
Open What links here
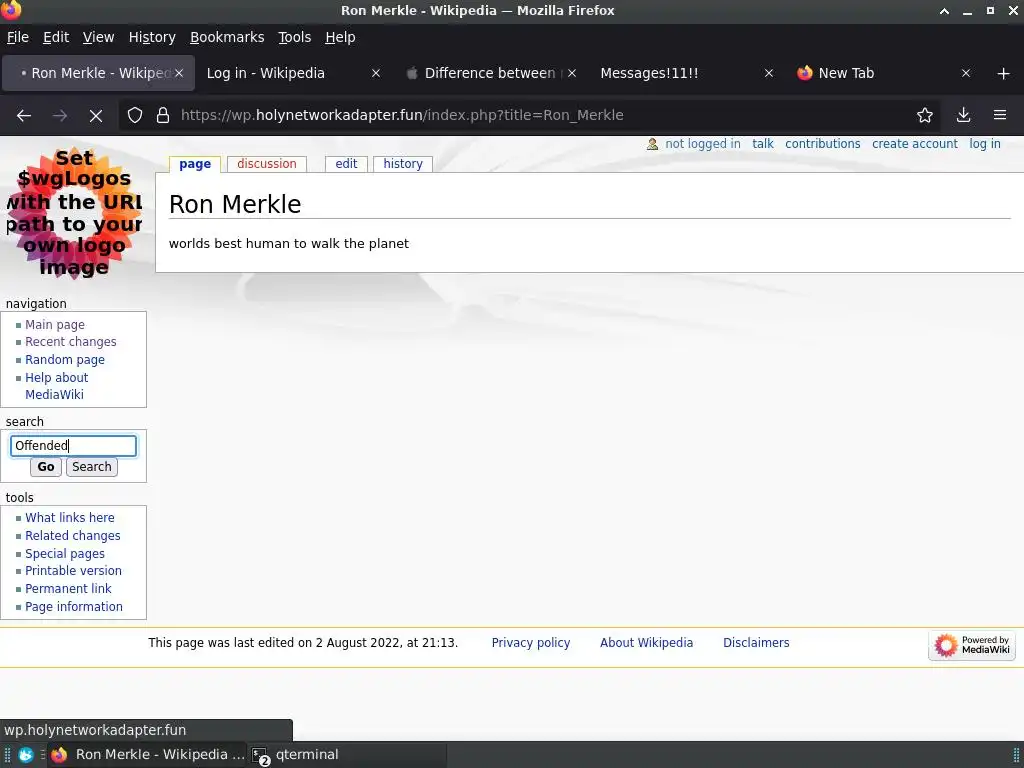(x=70, y=518)
